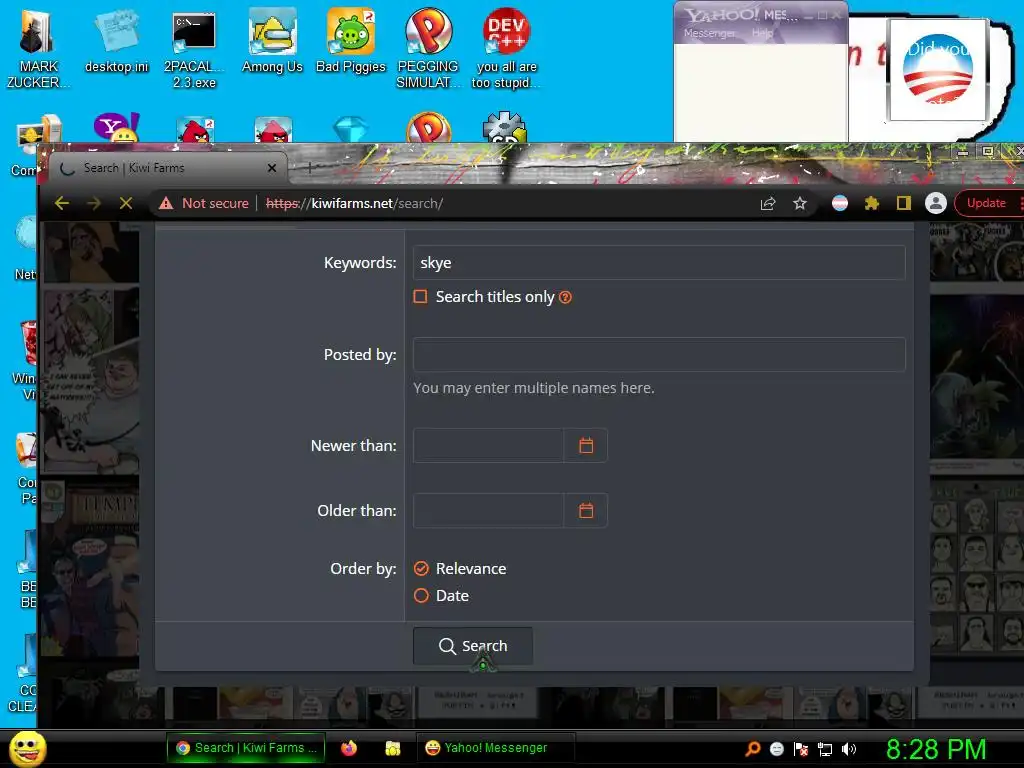The width and height of the screenshot is (1024, 768).
Task: Click the tray magnifier search icon
Action: point(753,748)
